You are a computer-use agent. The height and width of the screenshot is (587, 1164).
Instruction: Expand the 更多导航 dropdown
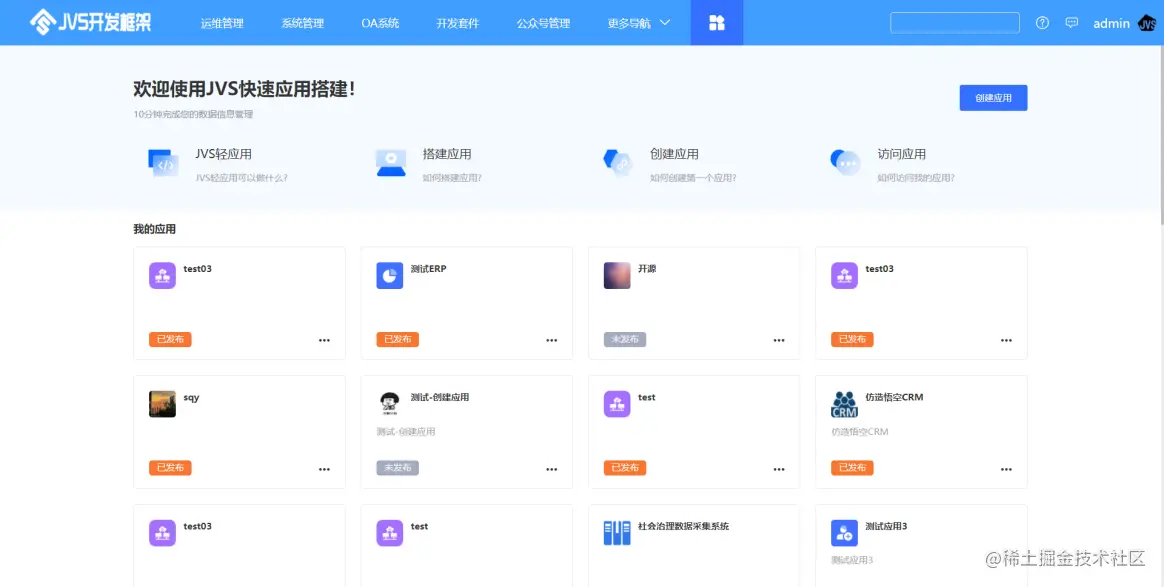(638, 23)
